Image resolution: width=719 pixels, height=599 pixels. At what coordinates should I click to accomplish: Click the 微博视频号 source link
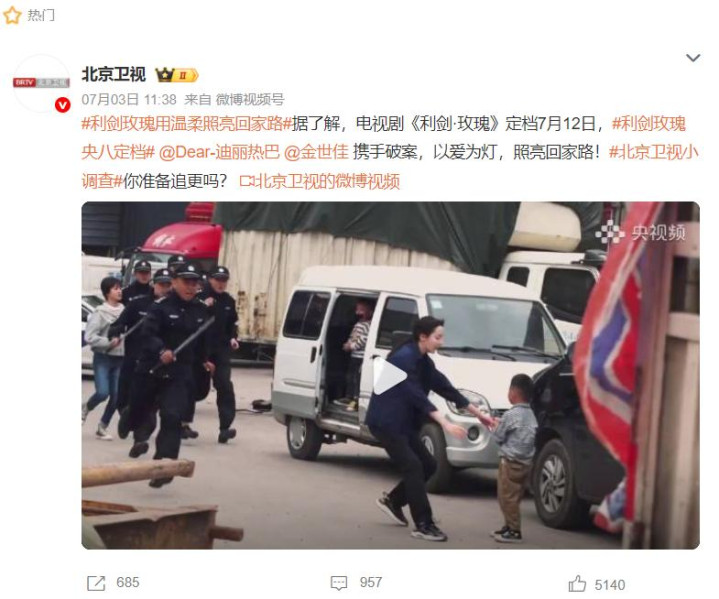(x=250, y=100)
